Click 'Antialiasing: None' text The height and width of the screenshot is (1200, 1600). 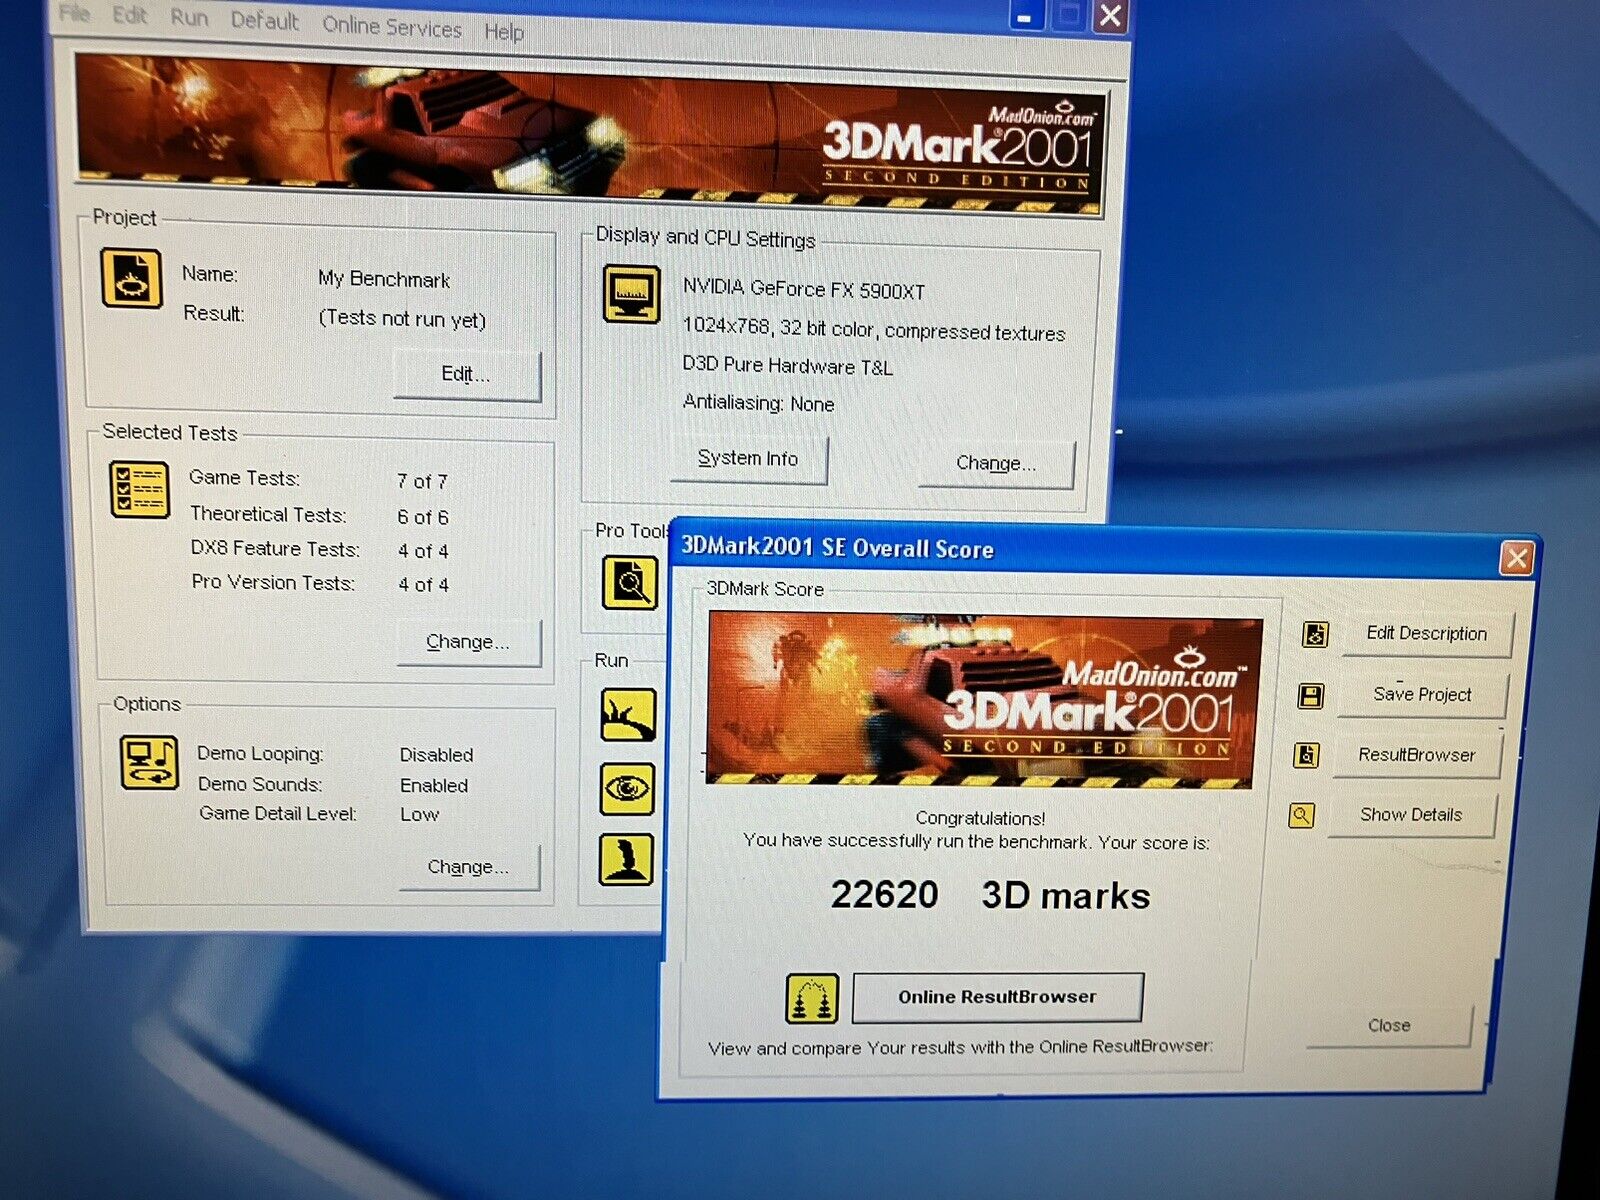(758, 403)
